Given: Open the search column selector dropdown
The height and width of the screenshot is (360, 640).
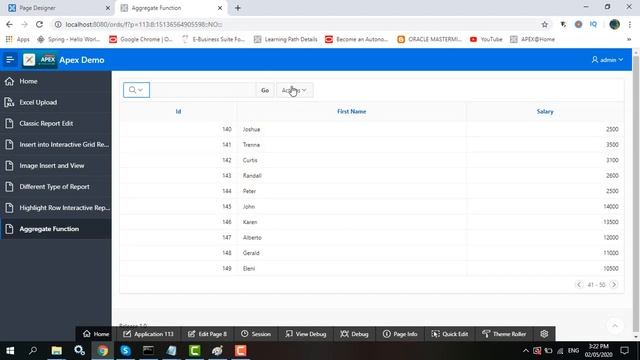Looking at the screenshot, I should (x=136, y=90).
